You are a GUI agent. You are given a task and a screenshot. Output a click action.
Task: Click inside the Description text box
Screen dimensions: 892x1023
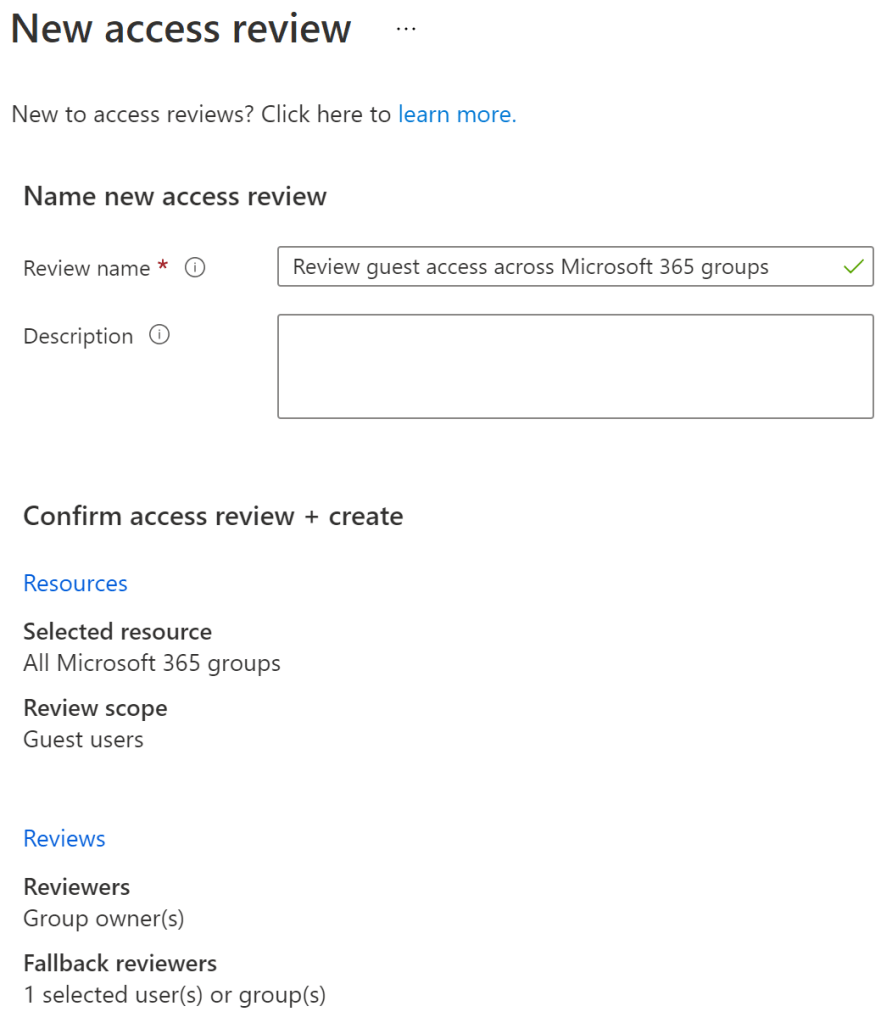[575, 365]
